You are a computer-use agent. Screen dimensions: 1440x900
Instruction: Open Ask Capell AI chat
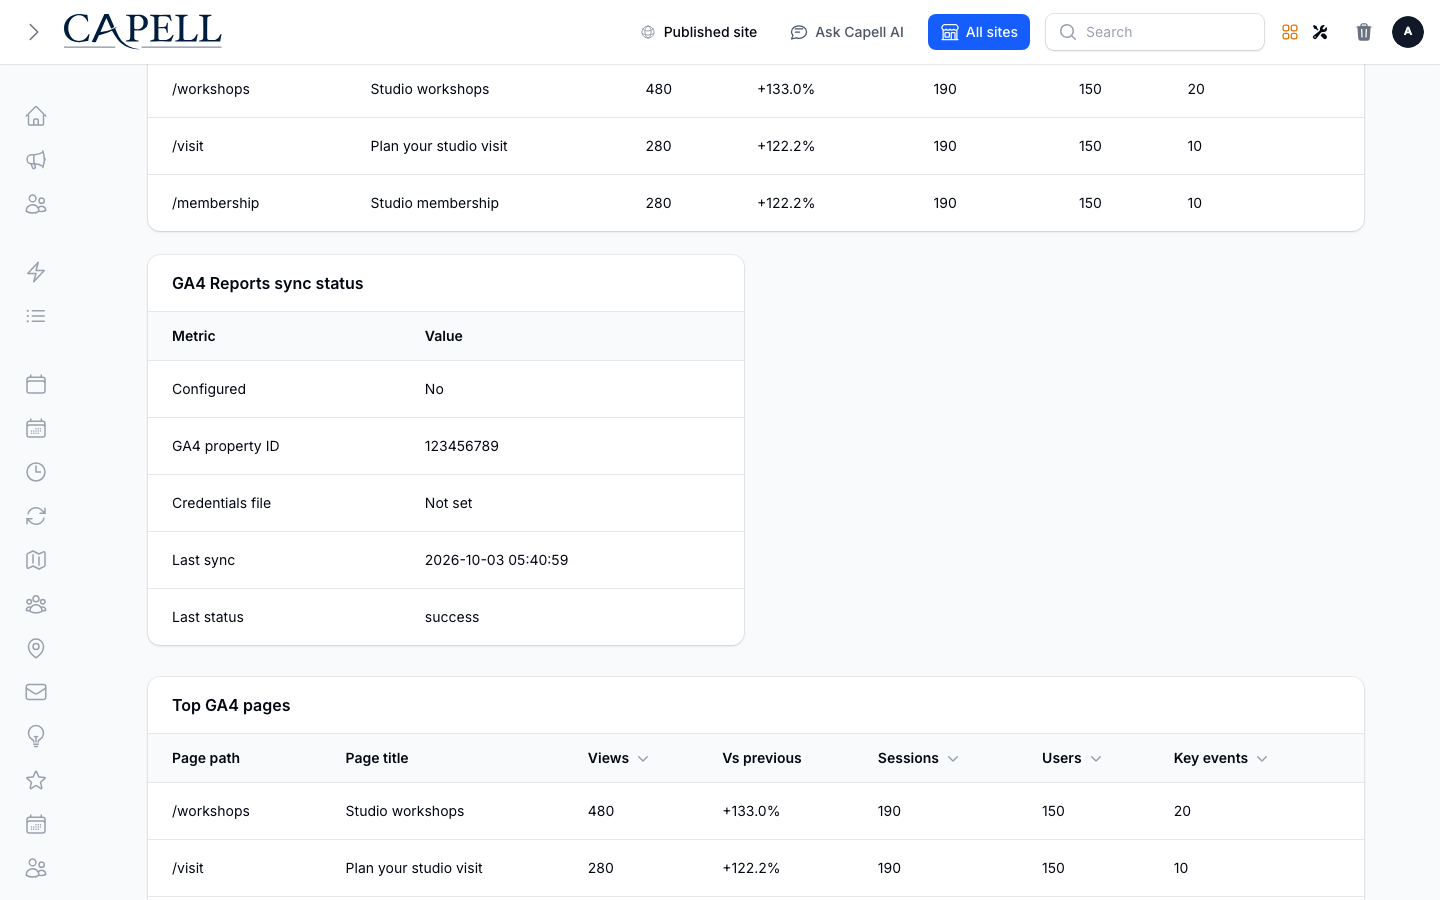click(847, 32)
